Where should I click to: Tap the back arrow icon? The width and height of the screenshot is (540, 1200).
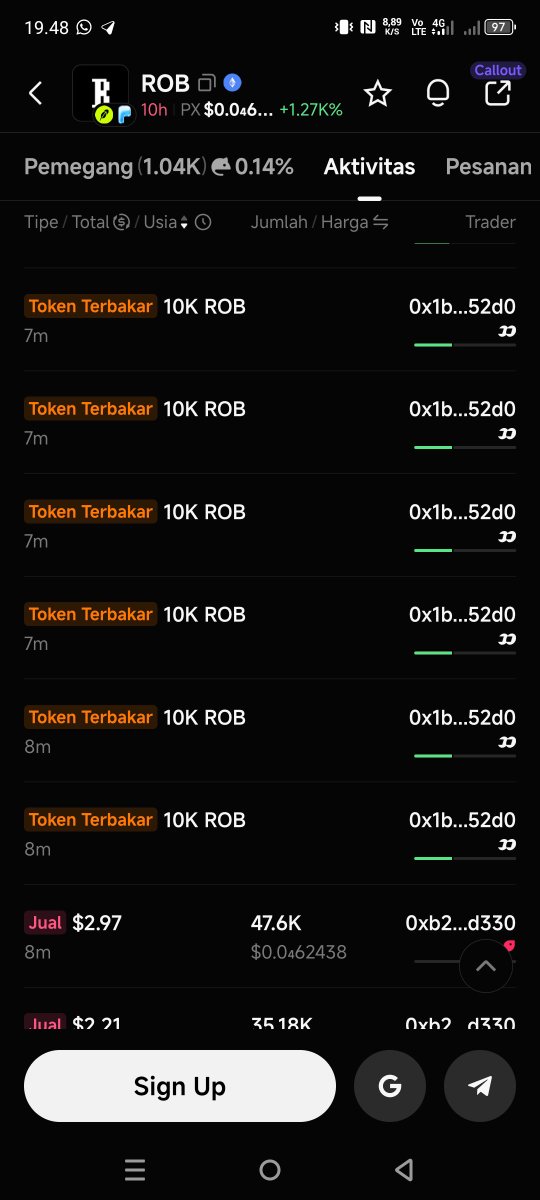click(36, 94)
